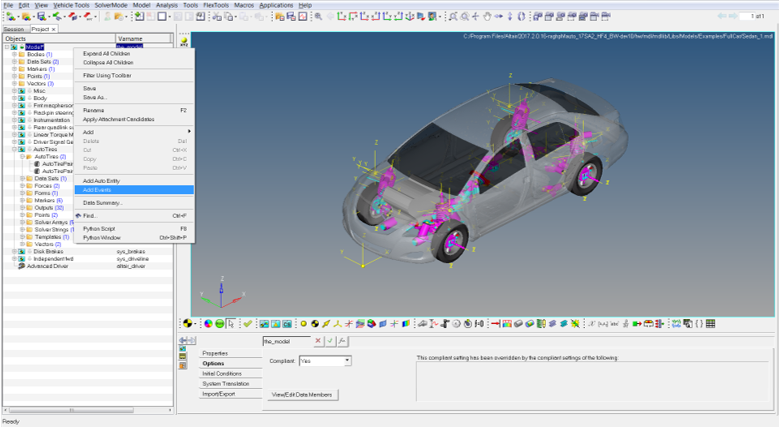Select Advanced Driver item in the tree
The width and height of the screenshot is (780, 429).
47,266
